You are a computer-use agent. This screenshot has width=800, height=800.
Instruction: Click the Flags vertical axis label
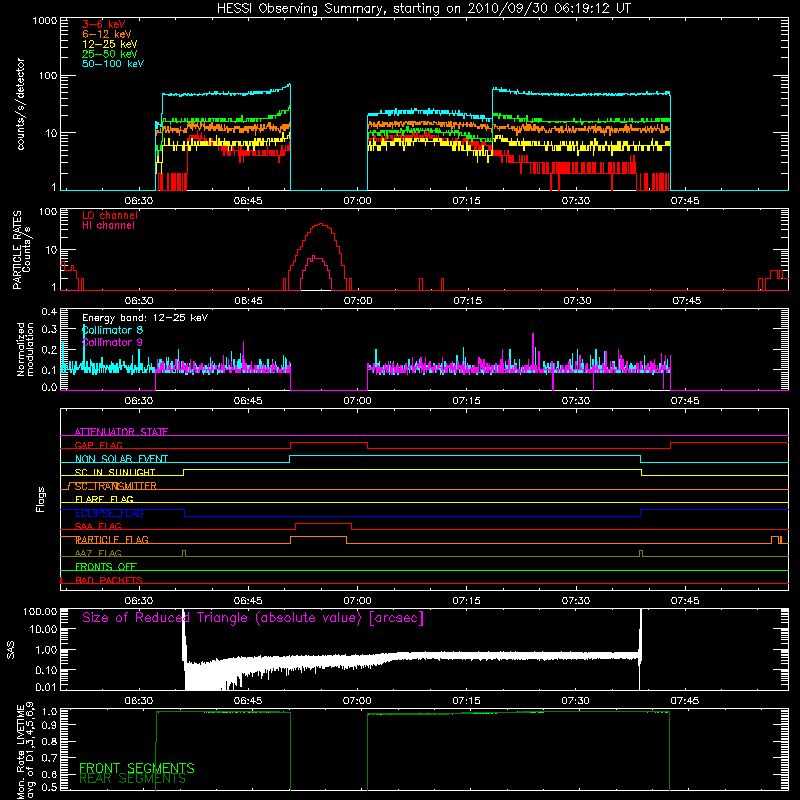pos(40,499)
